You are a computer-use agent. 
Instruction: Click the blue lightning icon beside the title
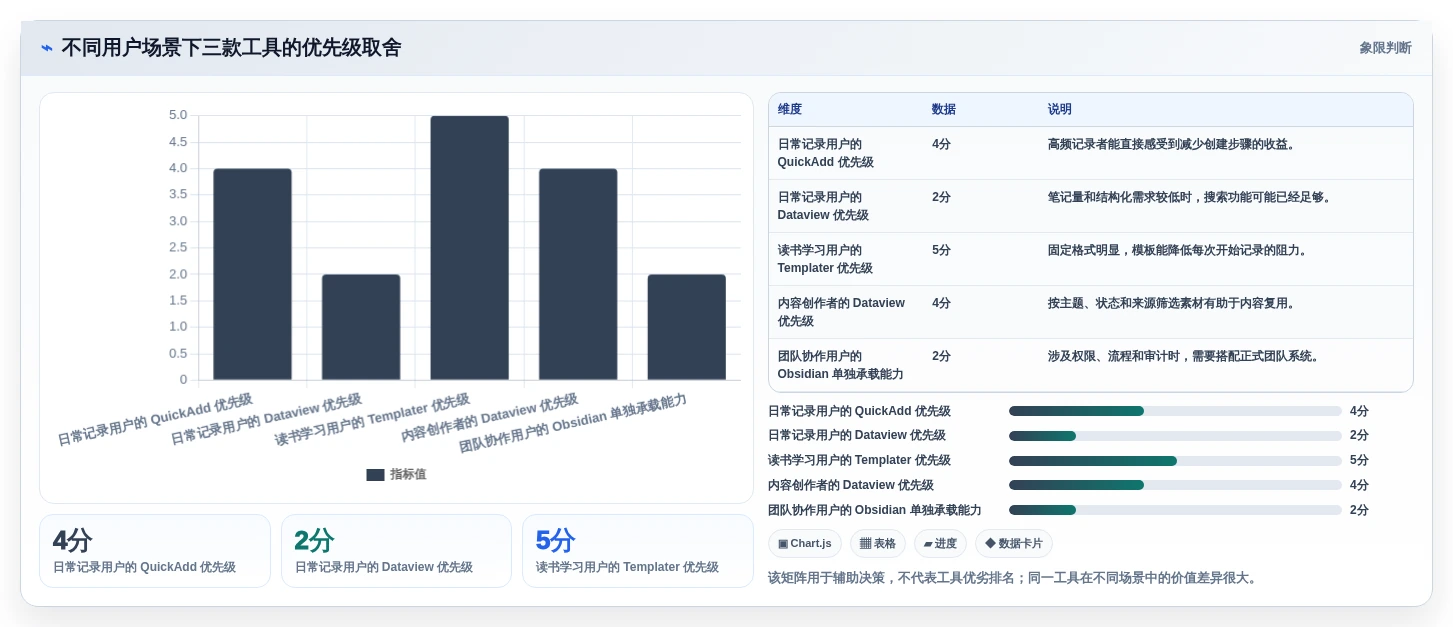46,48
